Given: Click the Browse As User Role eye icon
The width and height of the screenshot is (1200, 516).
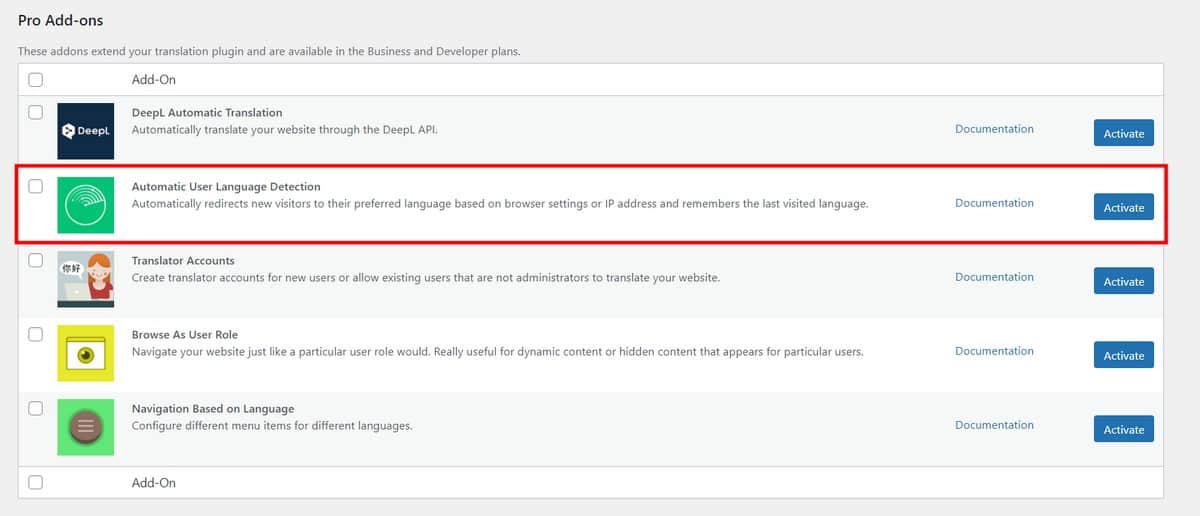Looking at the screenshot, I should (x=85, y=353).
